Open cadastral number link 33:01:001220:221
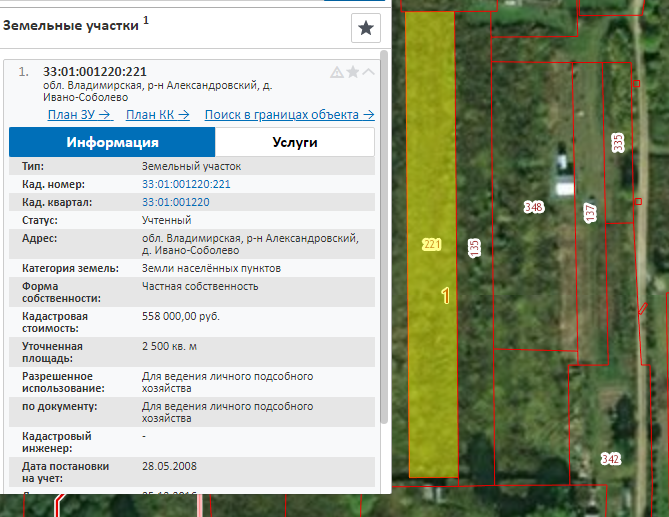Screen dimensions: 669x517 186,184
